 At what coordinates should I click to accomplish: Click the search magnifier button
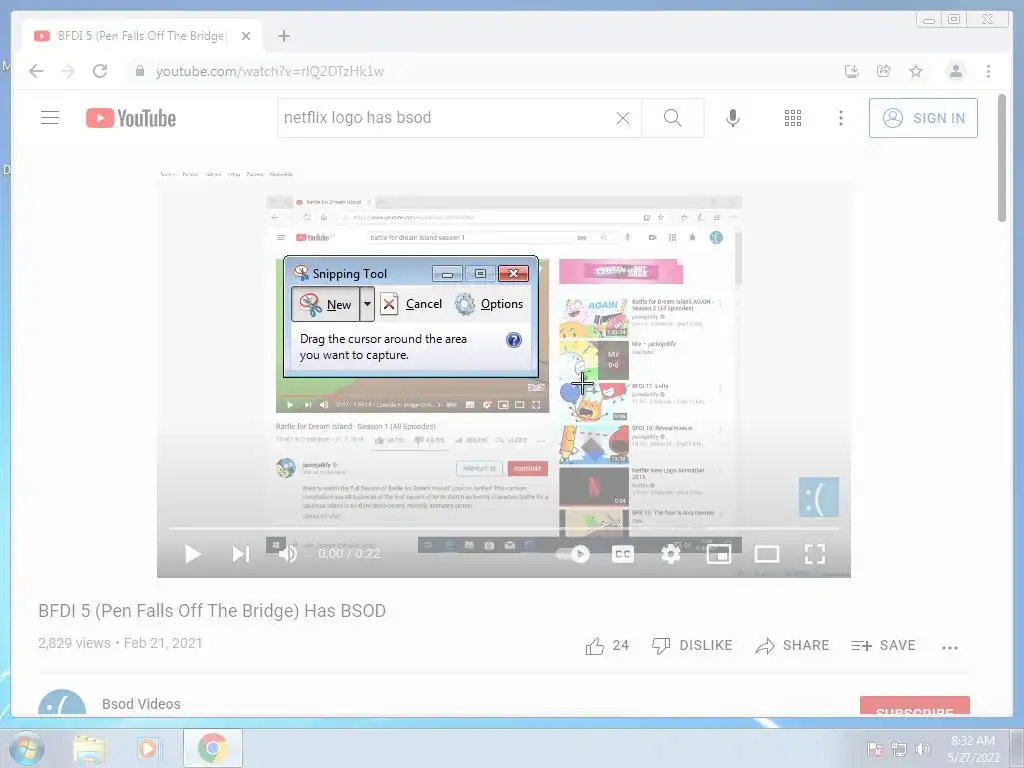(x=673, y=118)
